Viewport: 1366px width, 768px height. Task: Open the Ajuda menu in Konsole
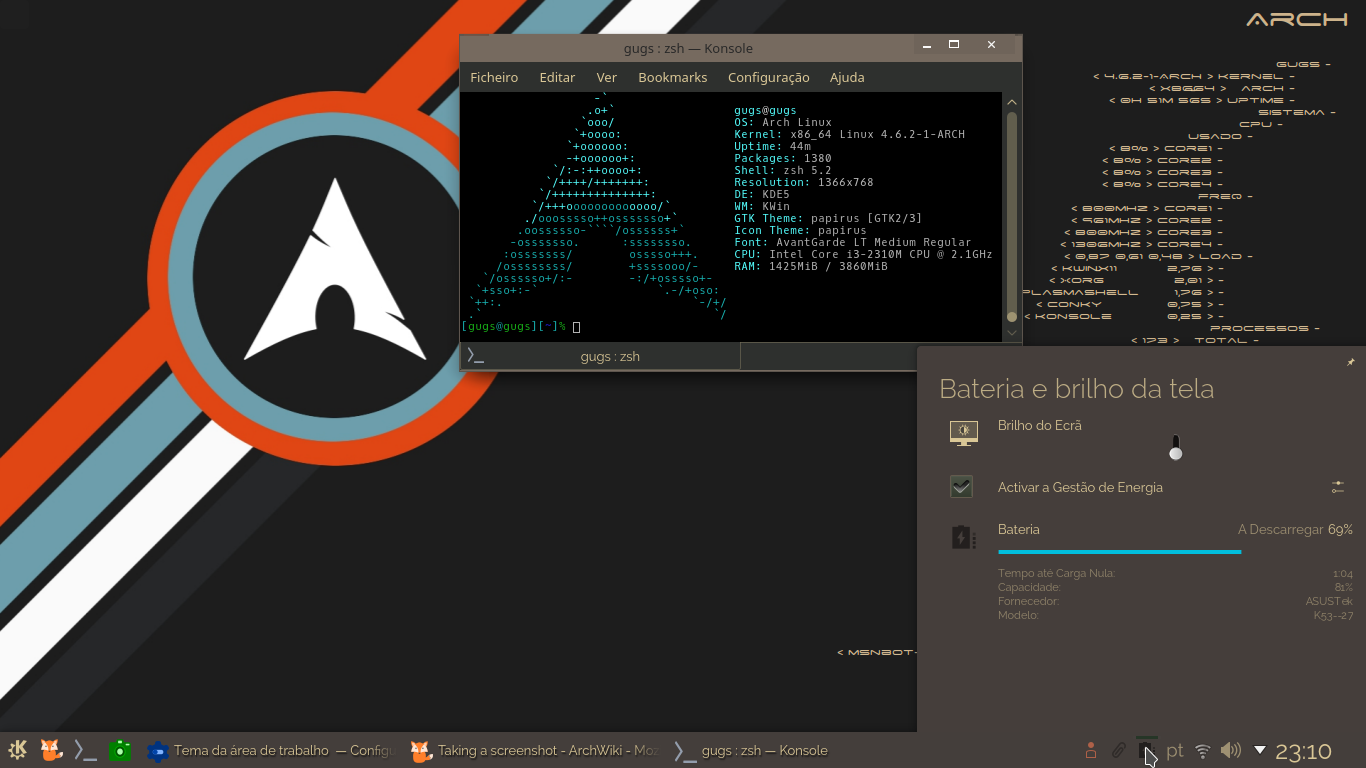coord(847,77)
